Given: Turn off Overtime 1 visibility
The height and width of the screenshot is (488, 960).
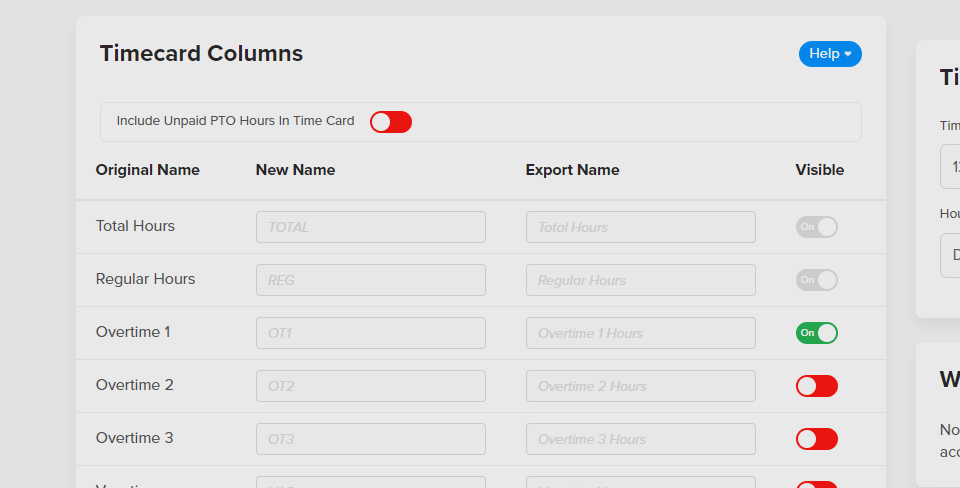Looking at the screenshot, I should 816,333.
